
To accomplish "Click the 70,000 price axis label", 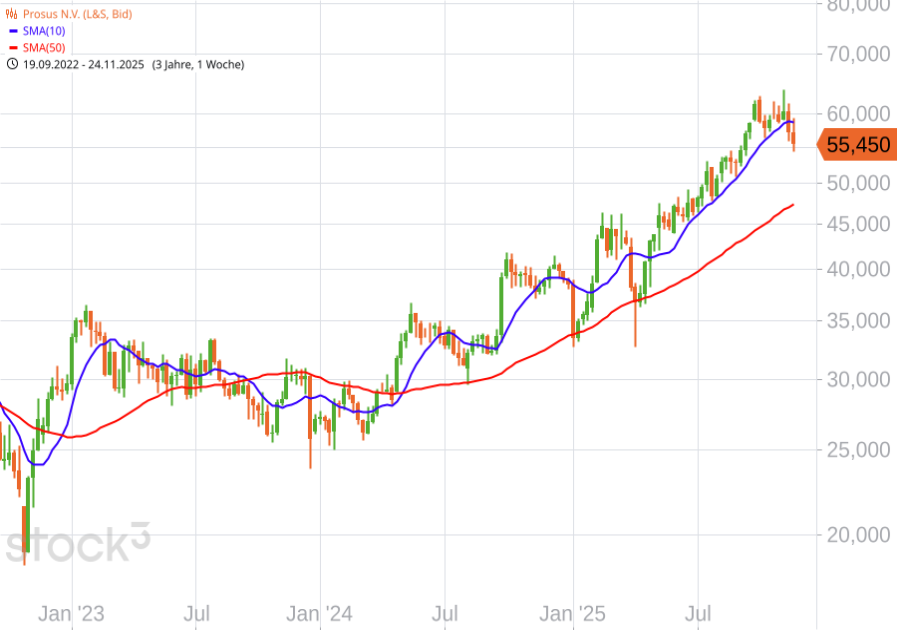I will 858,53.
